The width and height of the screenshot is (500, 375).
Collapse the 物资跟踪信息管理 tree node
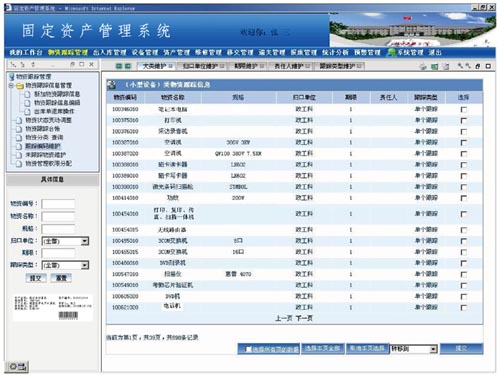pyautogui.click(x=11, y=86)
